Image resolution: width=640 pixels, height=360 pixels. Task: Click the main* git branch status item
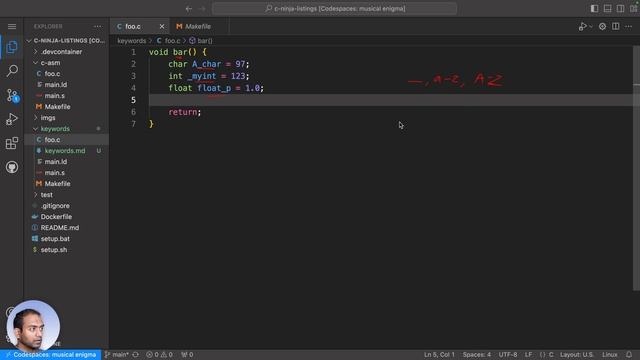coord(116,355)
